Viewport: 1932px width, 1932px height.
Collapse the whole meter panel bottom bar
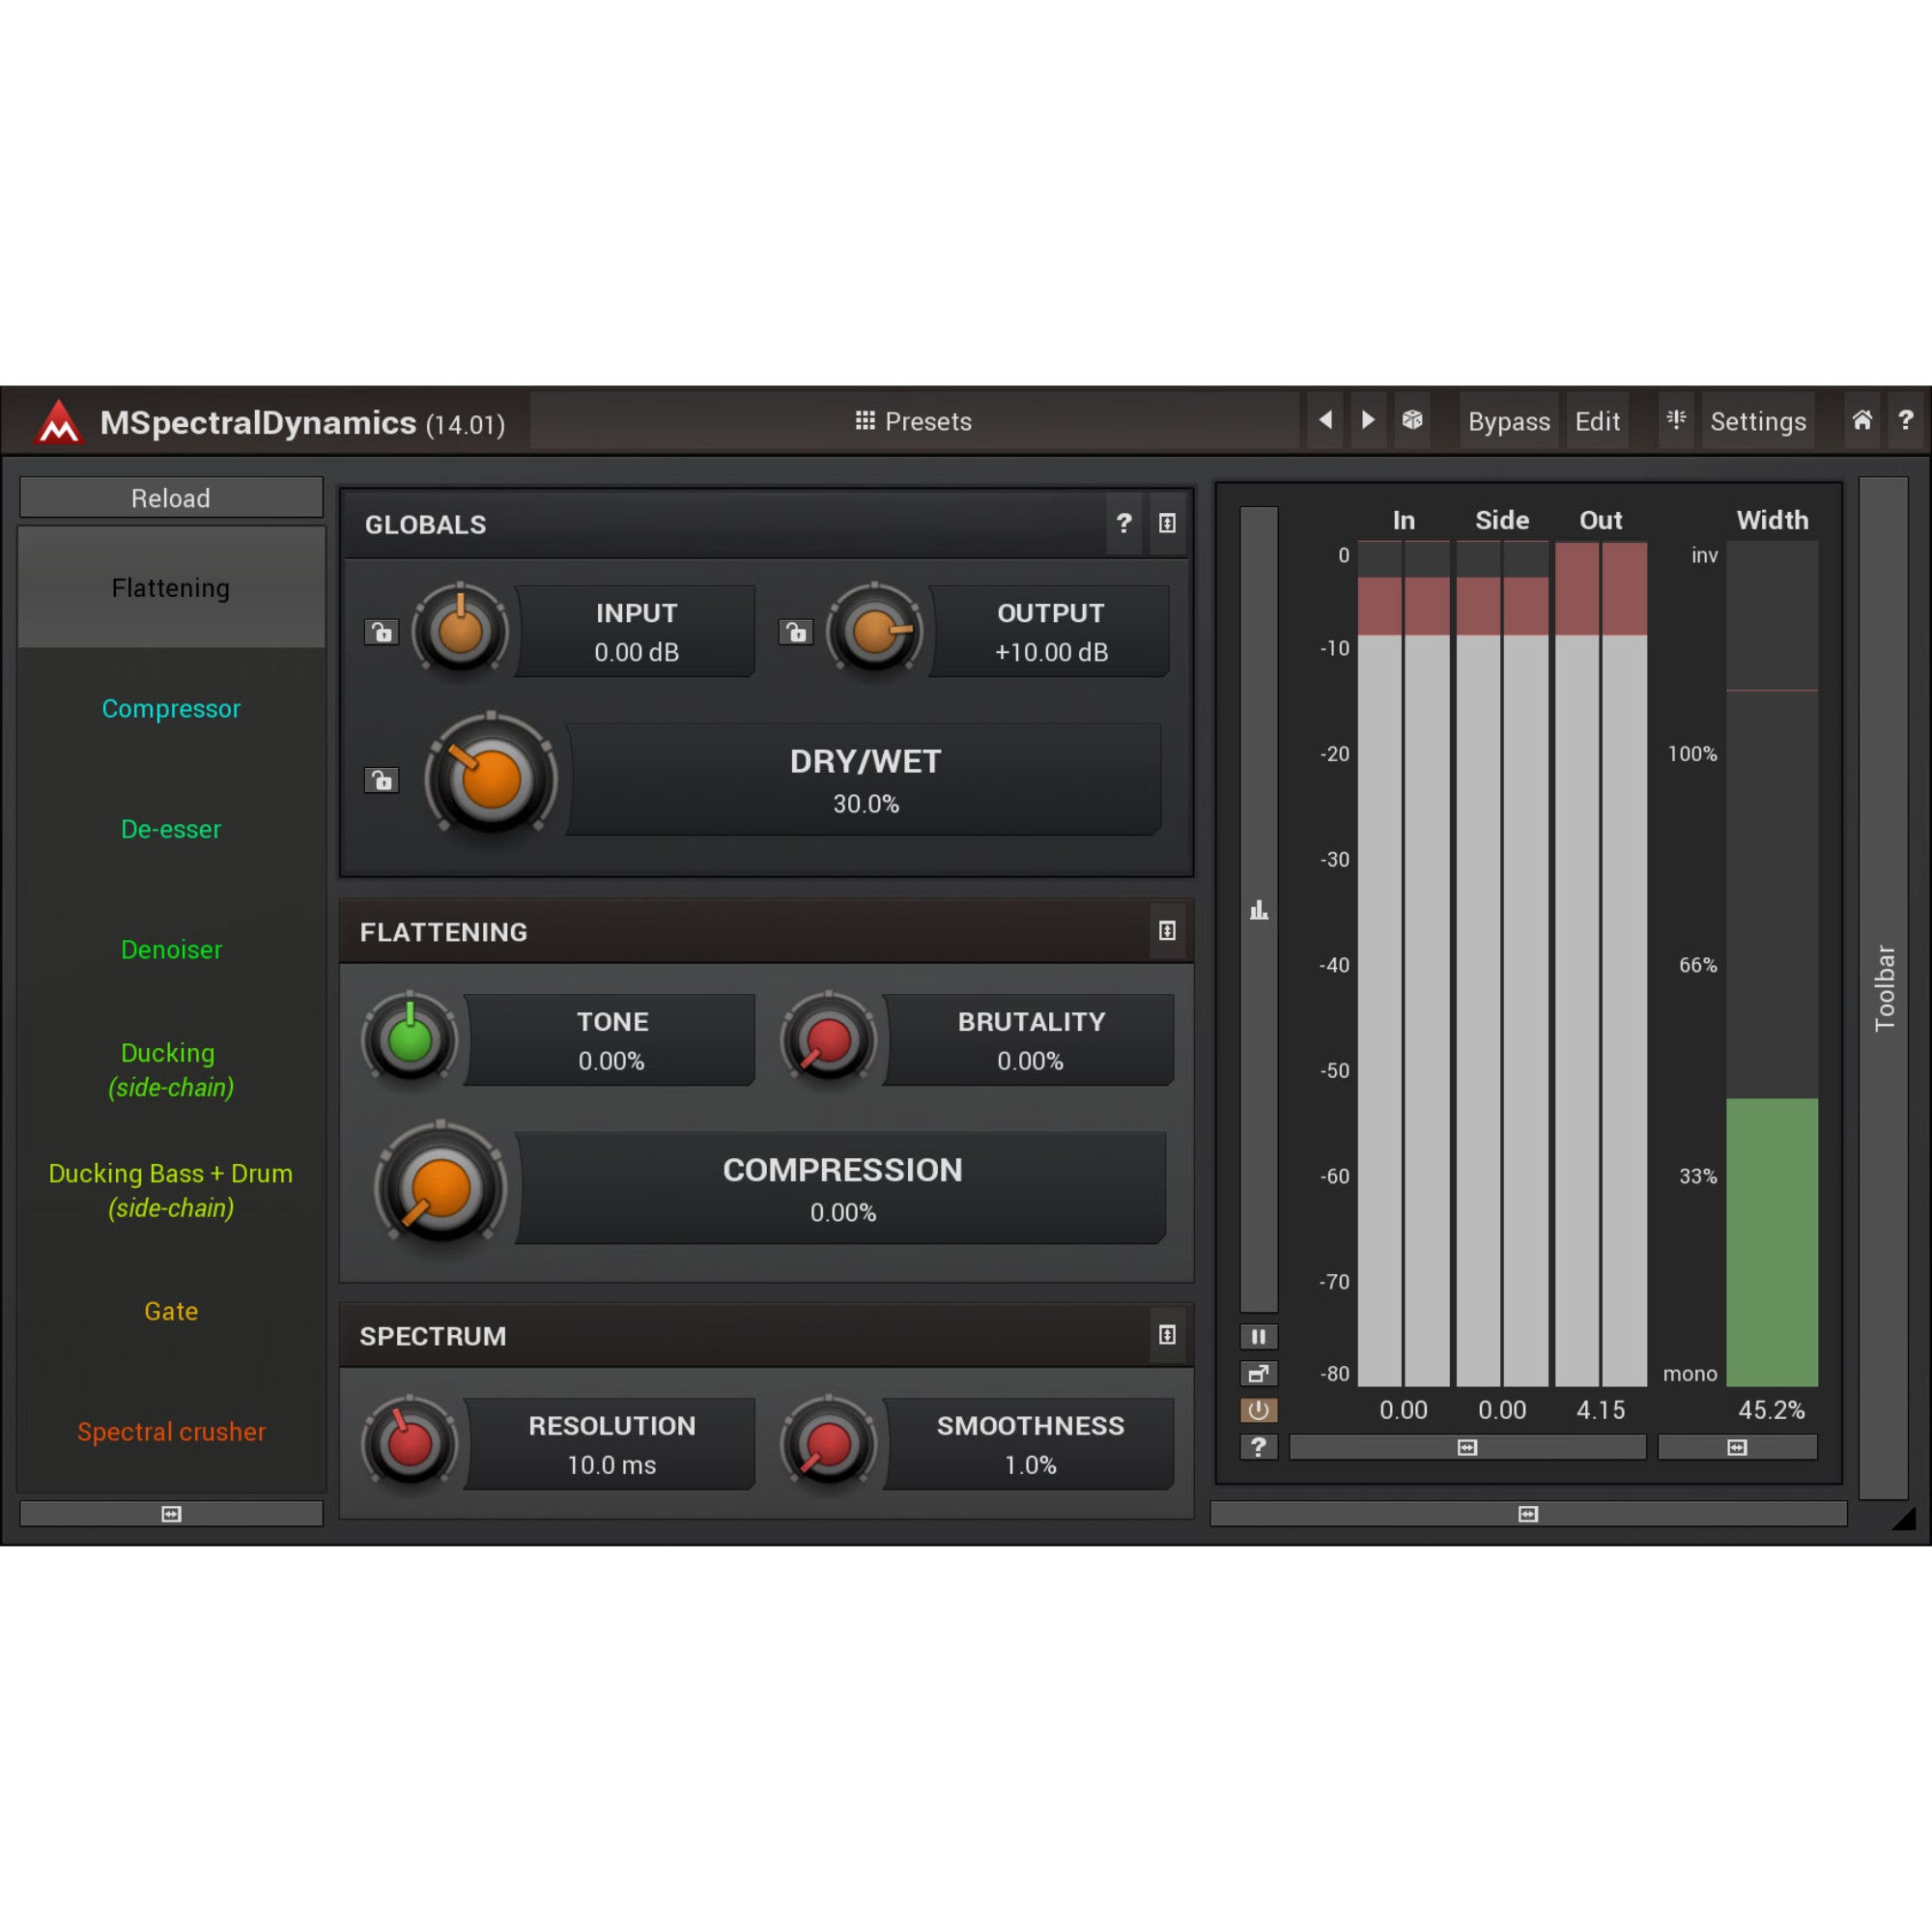1528,1514
